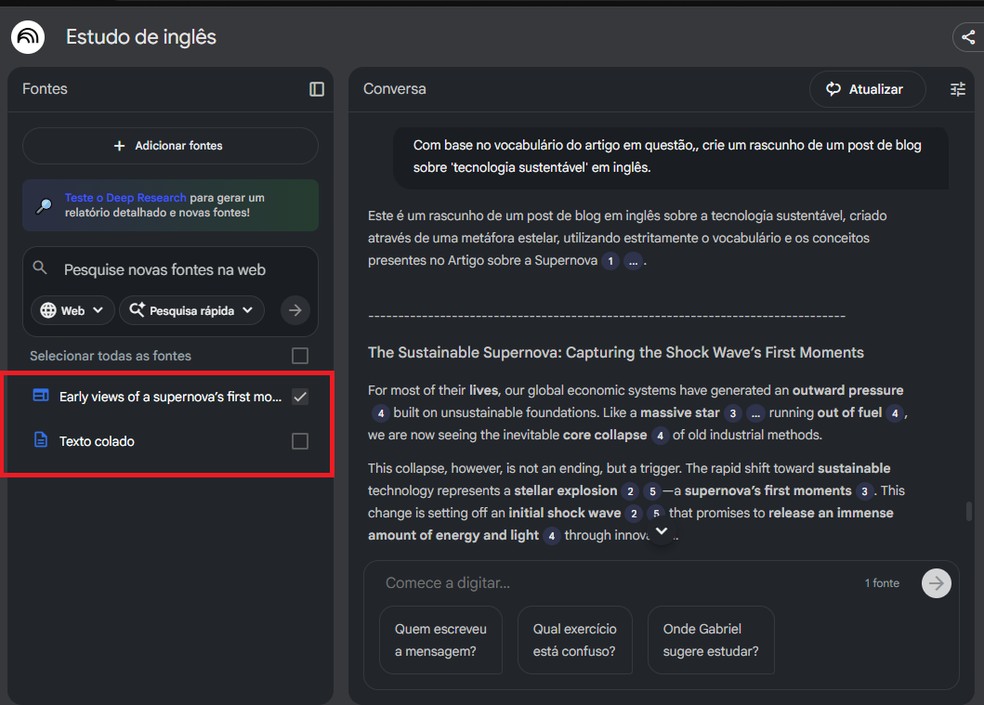Focus the Comece a digitar input field
This screenshot has height=705, width=984.
[x=600, y=583]
